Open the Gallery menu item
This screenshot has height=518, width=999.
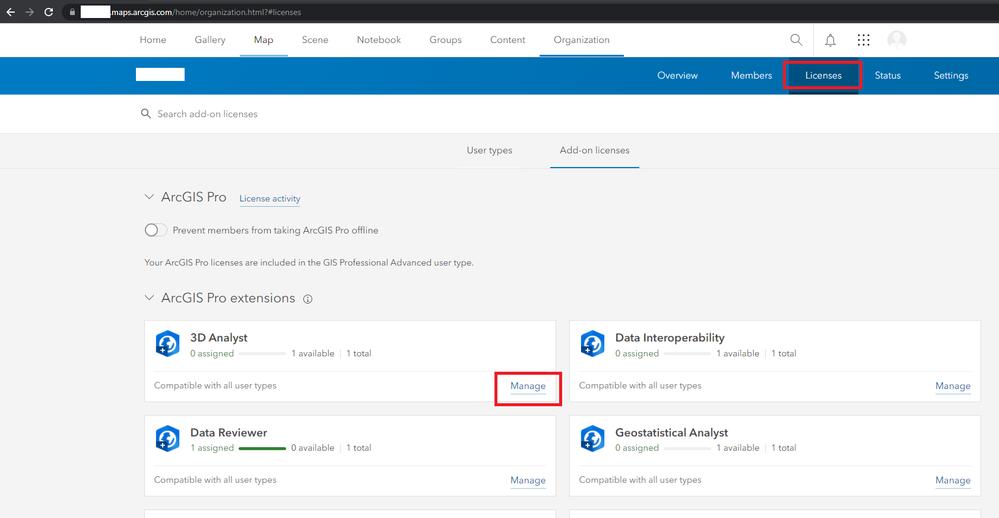pyautogui.click(x=210, y=40)
